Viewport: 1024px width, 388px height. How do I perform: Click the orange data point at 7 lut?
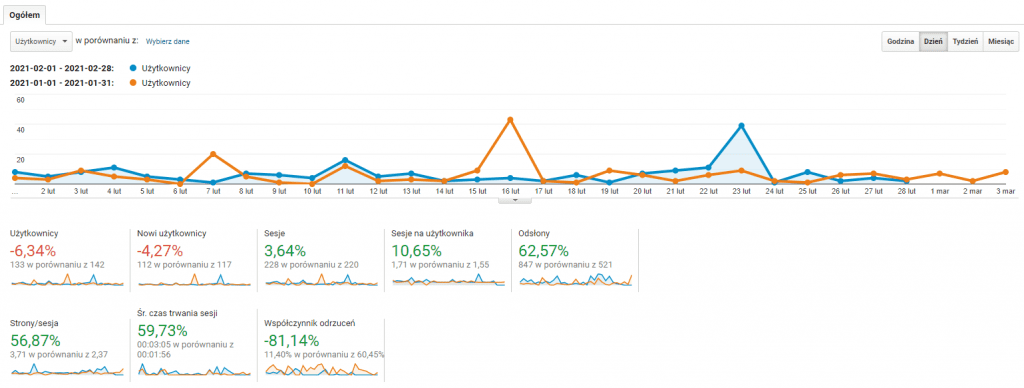pos(213,154)
